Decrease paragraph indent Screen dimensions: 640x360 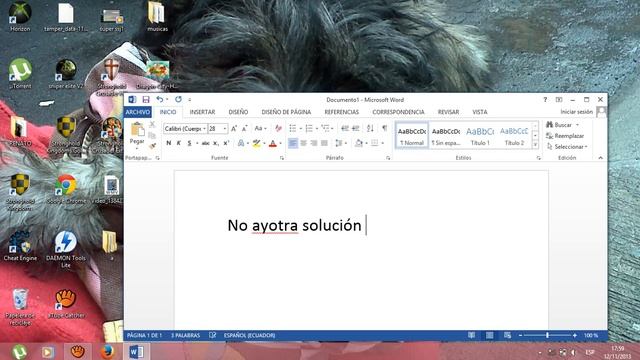(345, 129)
